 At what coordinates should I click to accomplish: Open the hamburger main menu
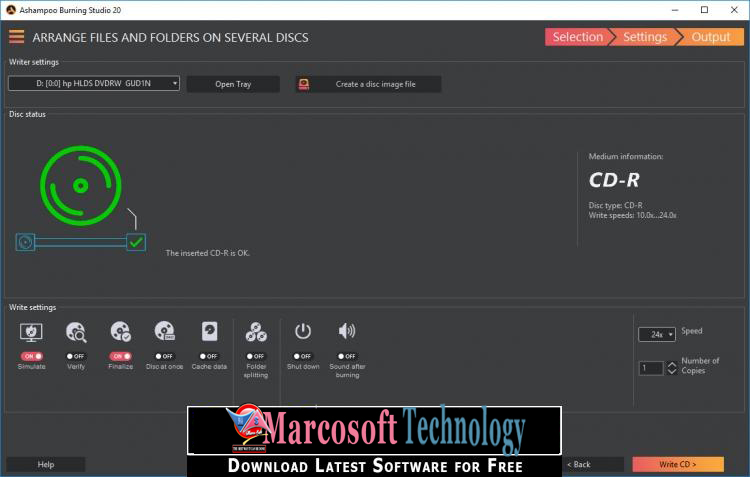16,37
